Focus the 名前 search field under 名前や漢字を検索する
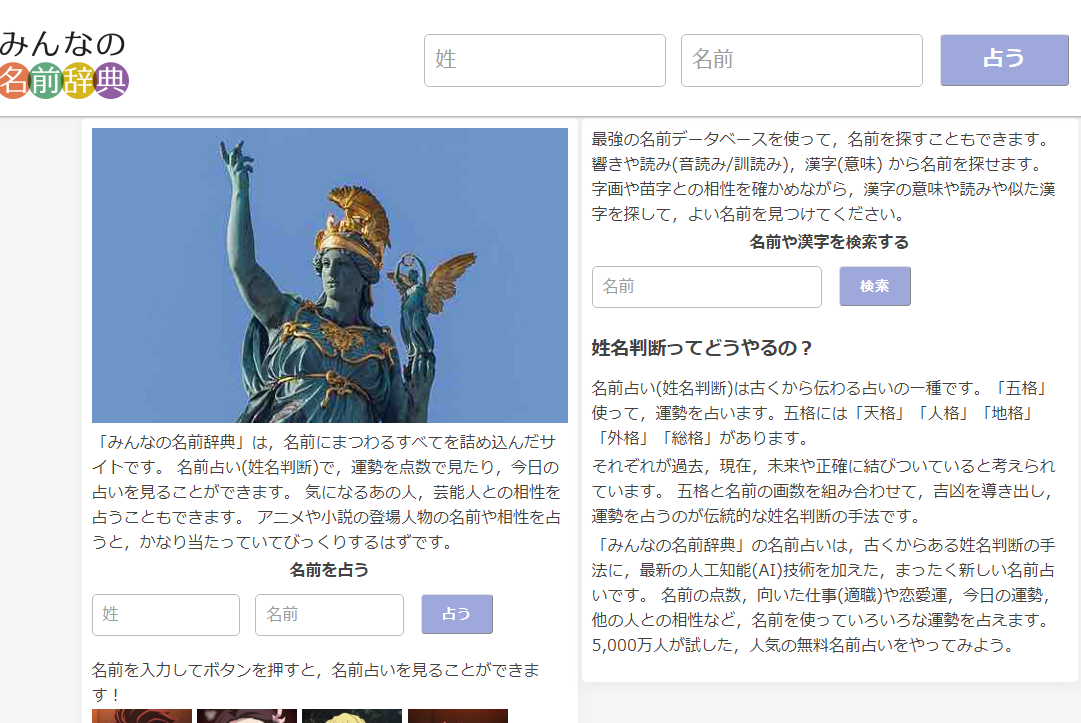This screenshot has width=1081, height=723. click(x=706, y=287)
